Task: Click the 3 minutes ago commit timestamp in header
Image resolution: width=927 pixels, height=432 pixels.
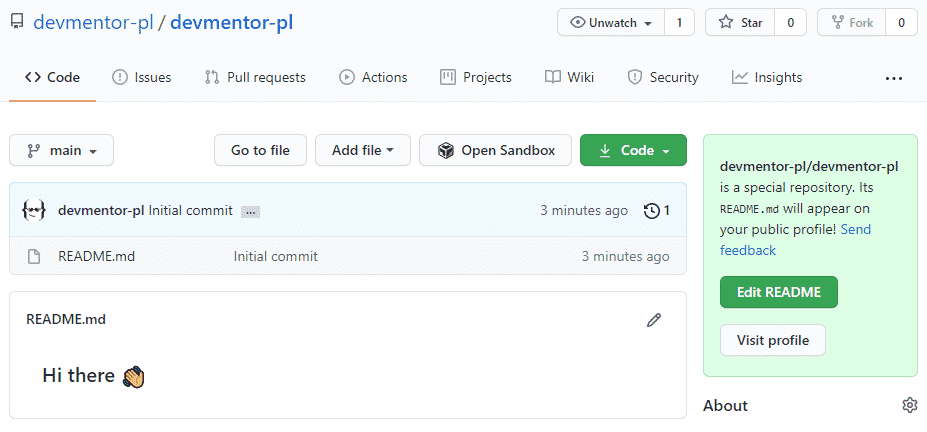Action: pyautogui.click(x=584, y=210)
